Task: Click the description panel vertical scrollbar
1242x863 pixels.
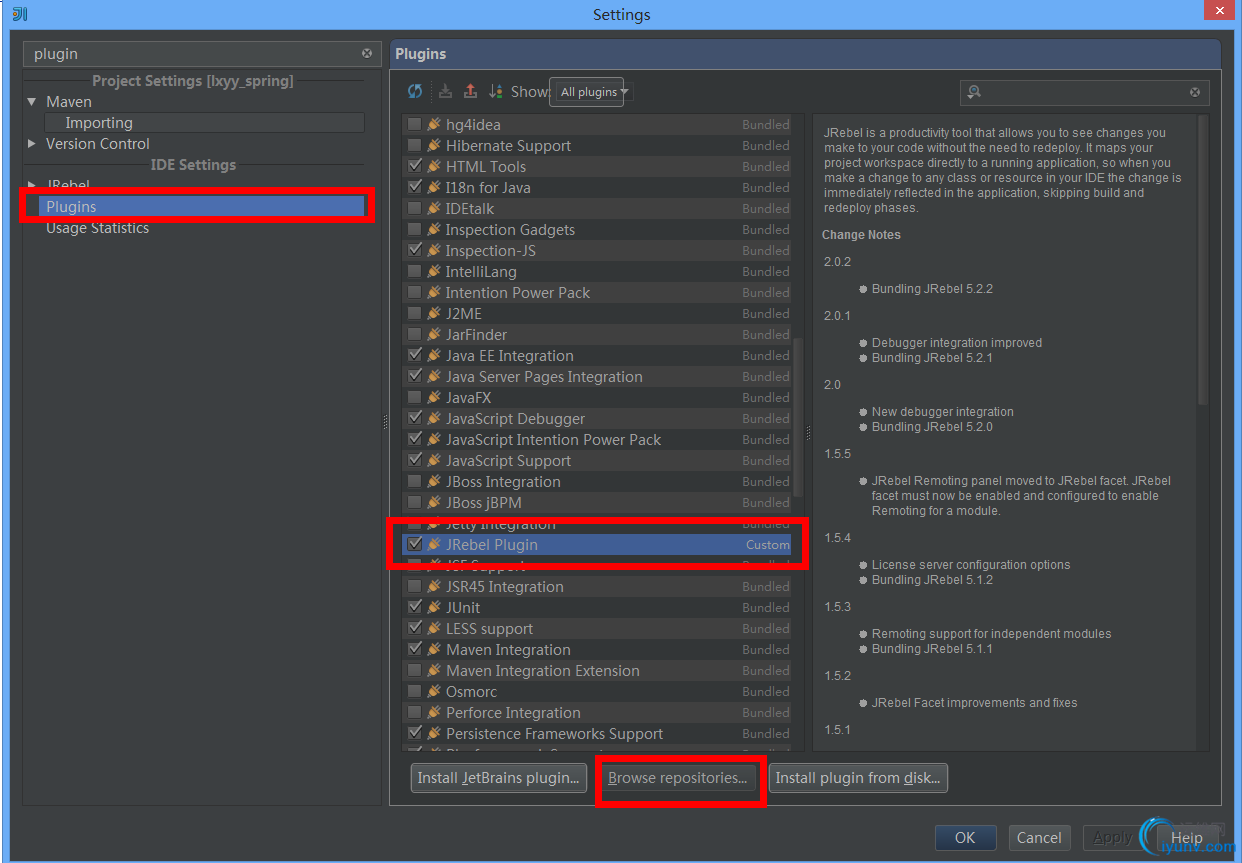Action: click(x=1203, y=260)
